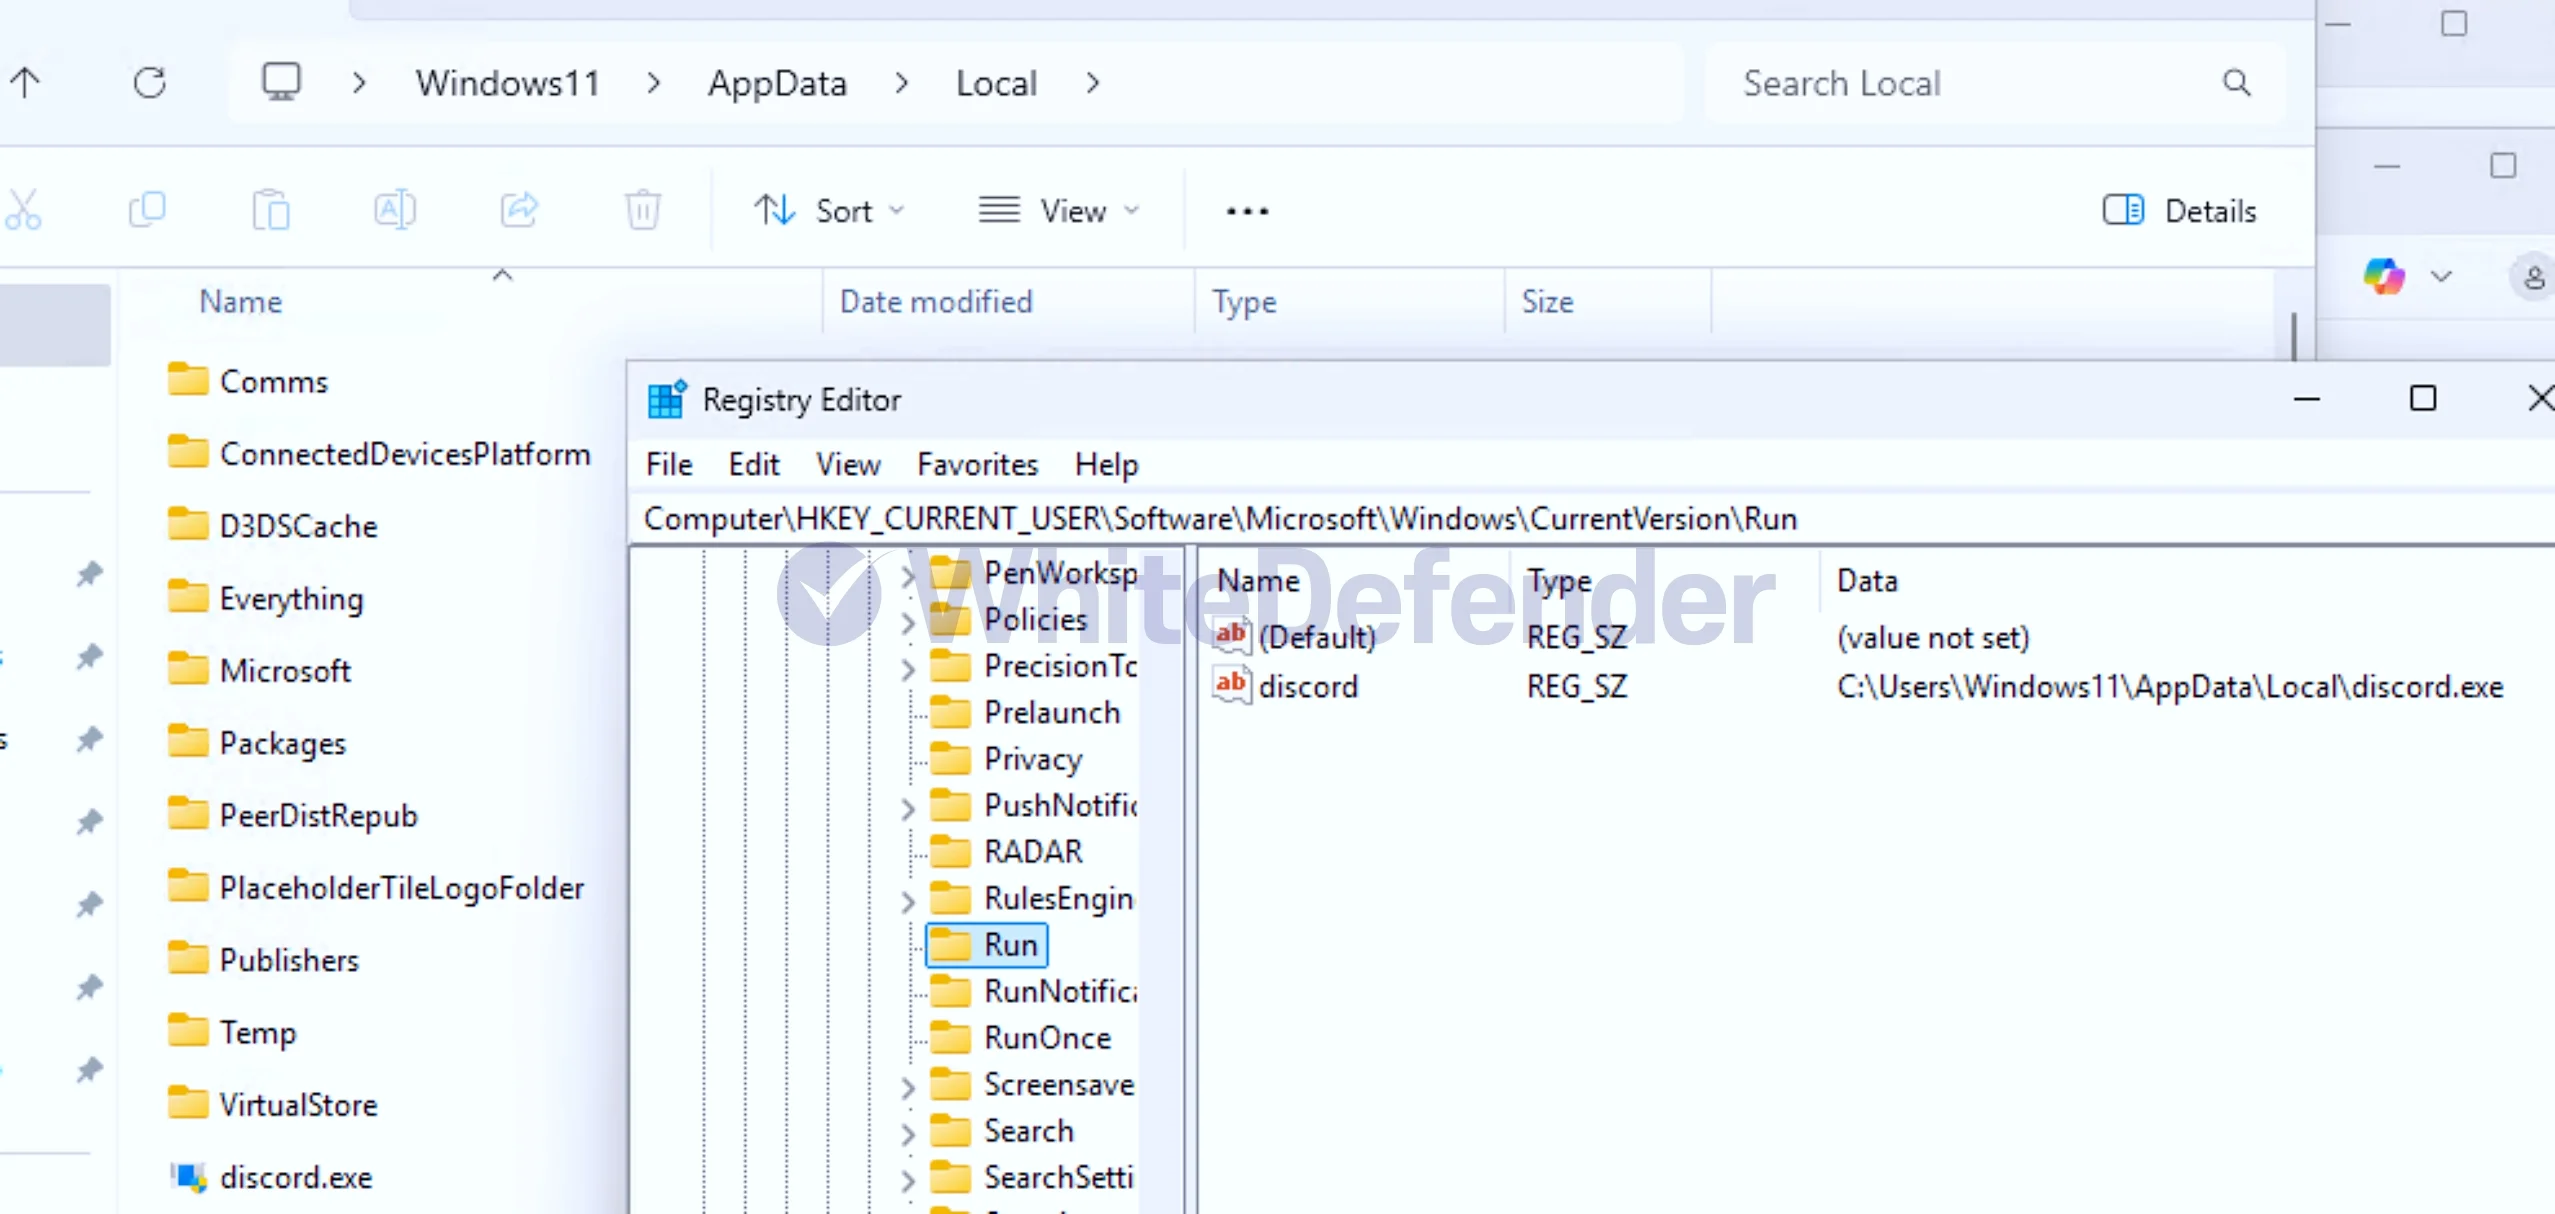Expand the Screensave registry key
This screenshot has height=1214, width=2555.
(907, 1088)
